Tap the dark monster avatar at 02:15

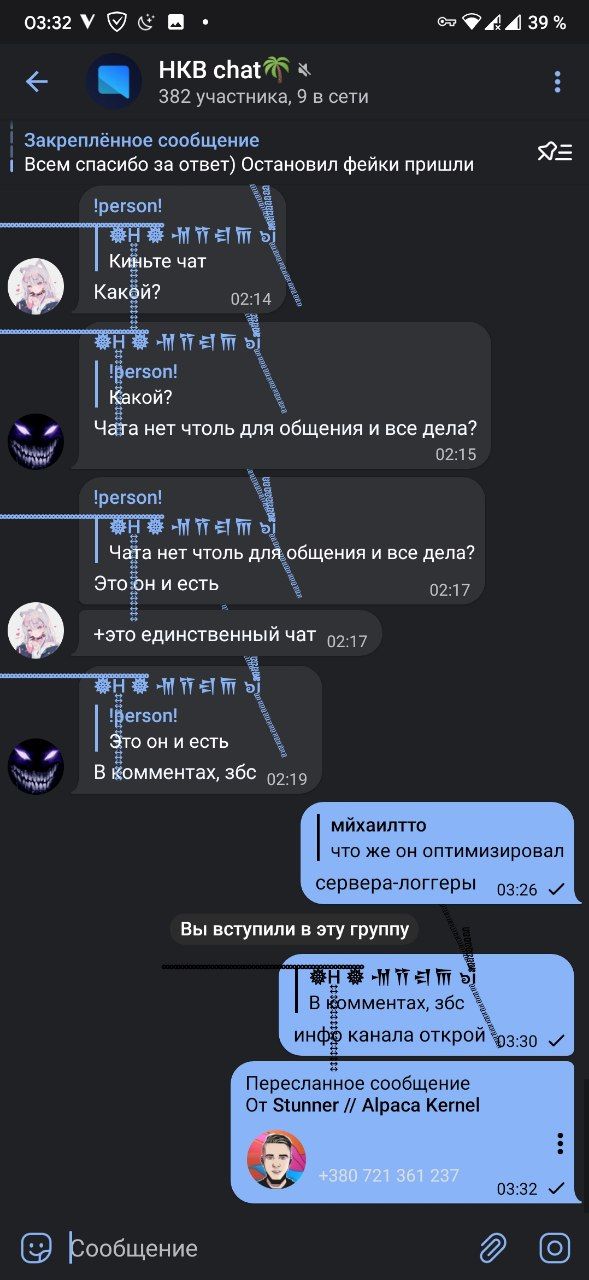coord(36,441)
